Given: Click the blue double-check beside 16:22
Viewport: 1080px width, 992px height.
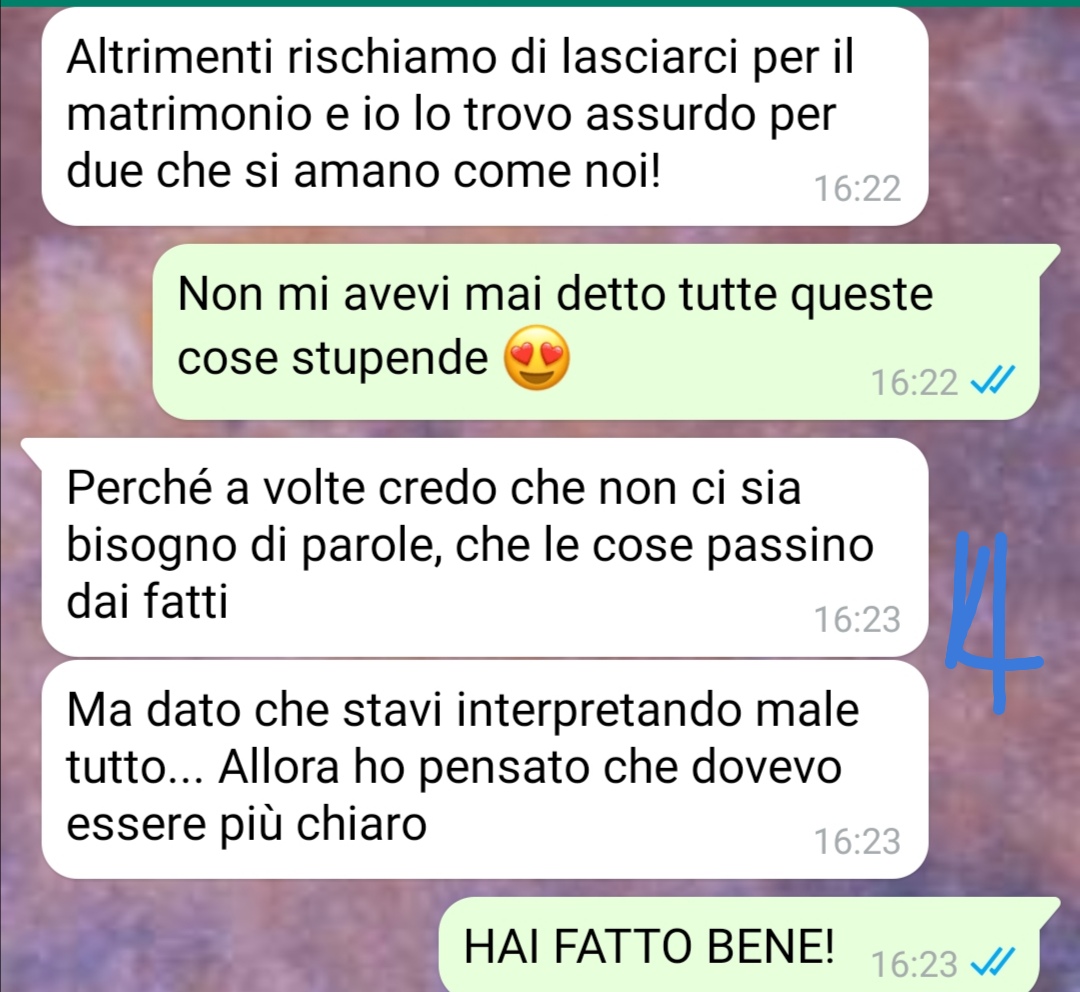Looking at the screenshot, I should pyautogui.click(x=993, y=381).
